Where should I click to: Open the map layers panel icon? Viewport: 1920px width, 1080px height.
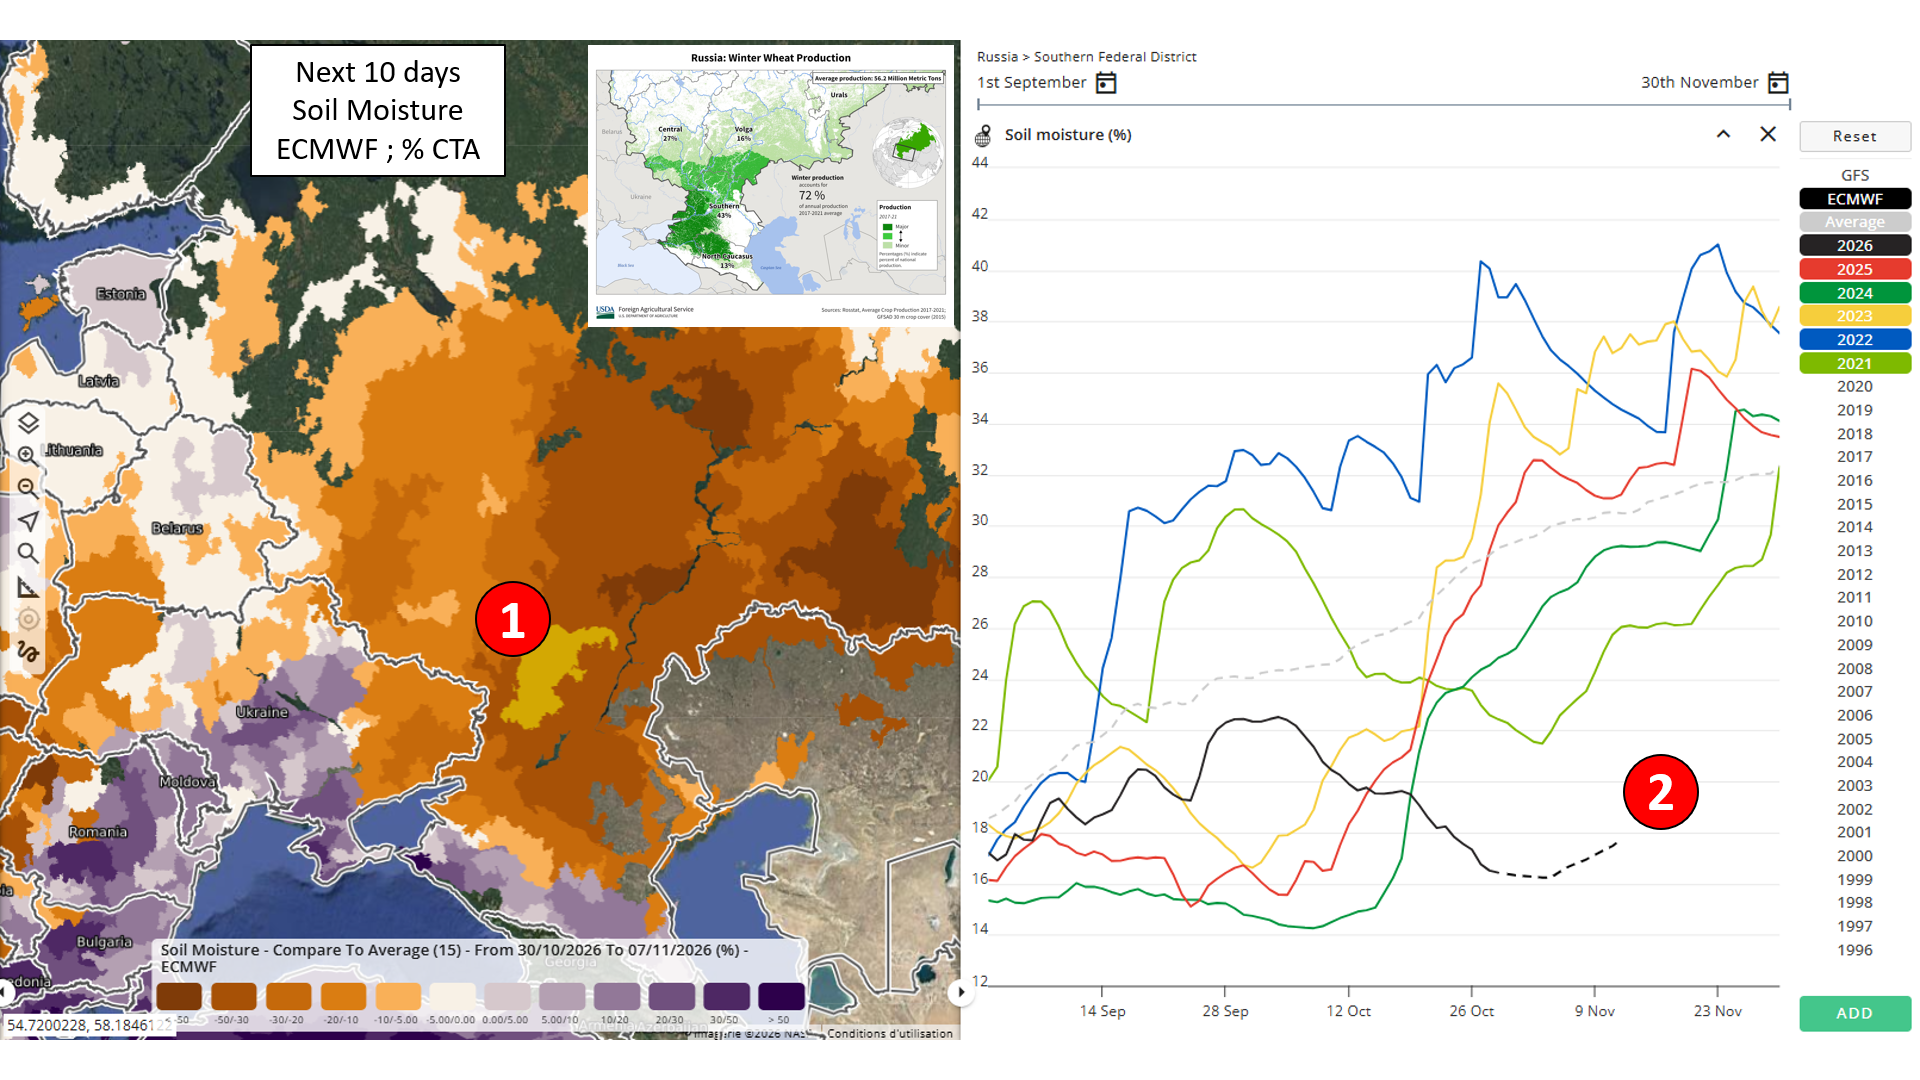(28, 423)
